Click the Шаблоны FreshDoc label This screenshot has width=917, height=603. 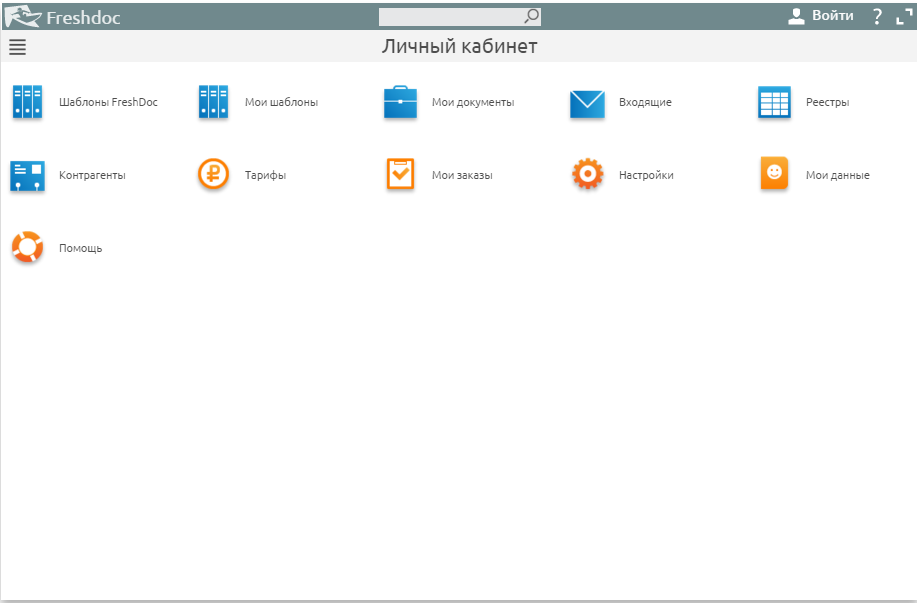click(x=108, y=102)
